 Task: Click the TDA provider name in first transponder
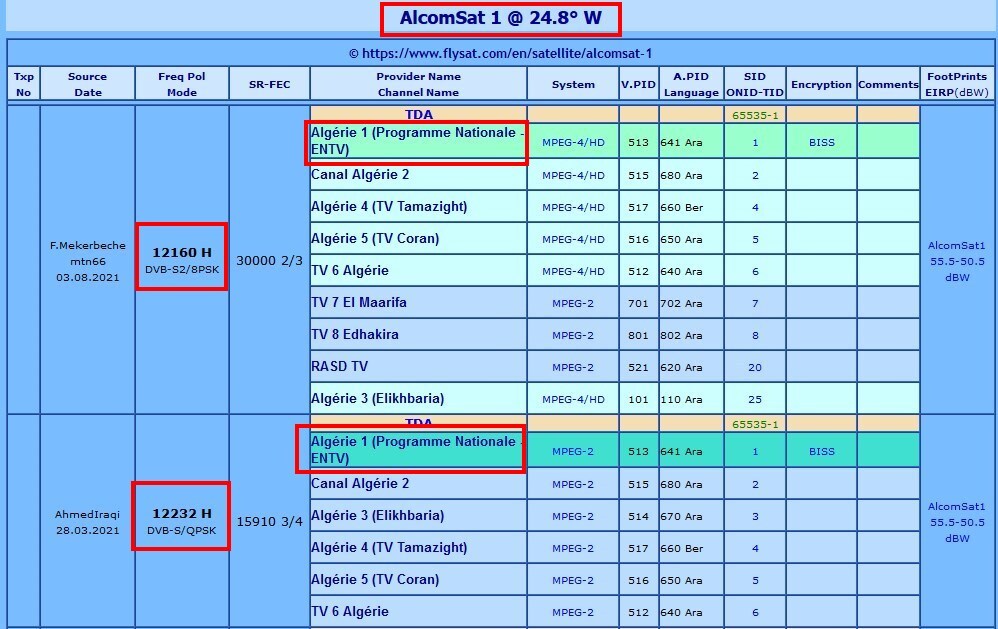[418, 115]
